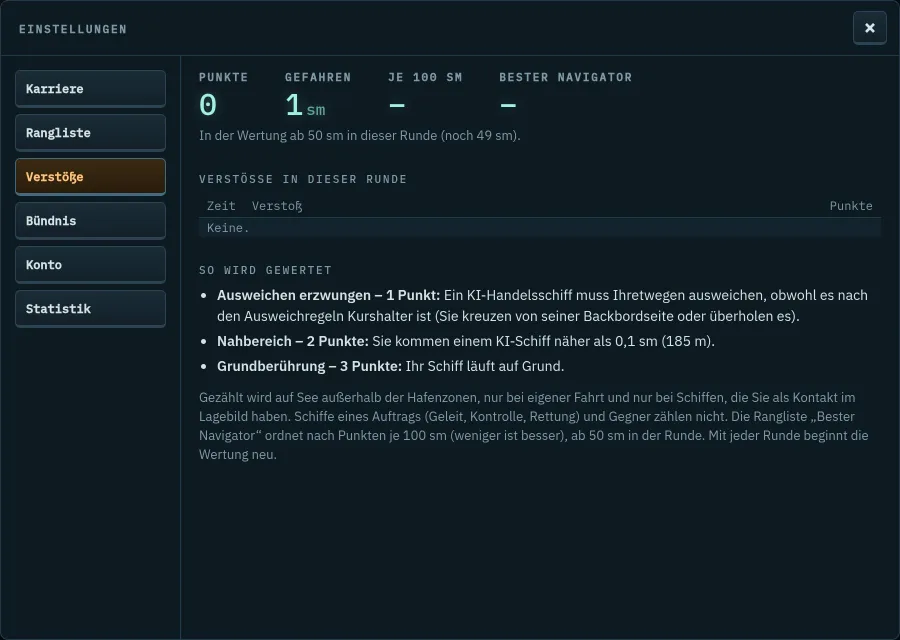Click the 'Verstöße in dieser Runde' heading
900x640 pixels.
(303, 179)
